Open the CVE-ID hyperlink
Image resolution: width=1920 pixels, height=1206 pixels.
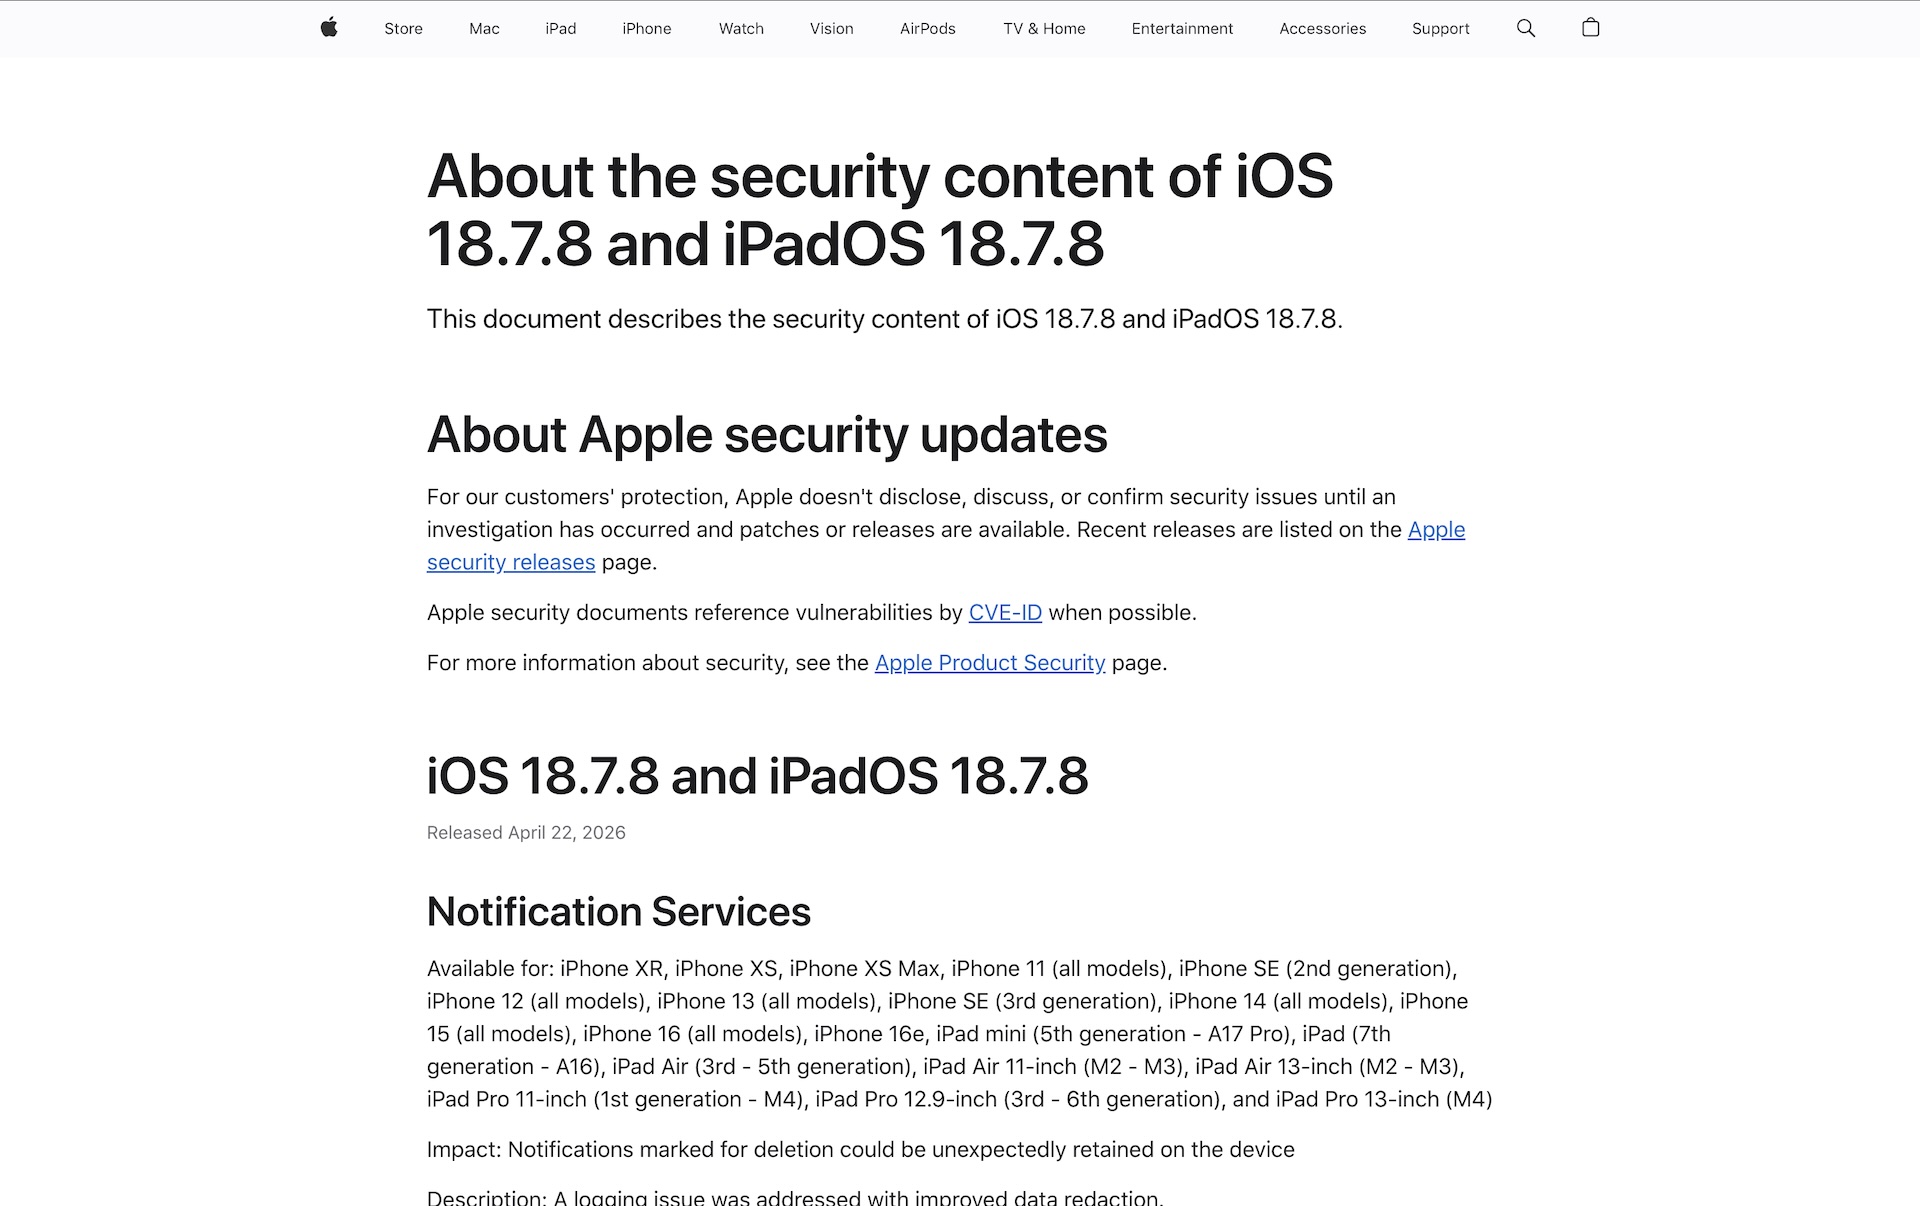tap(1005, 613)
